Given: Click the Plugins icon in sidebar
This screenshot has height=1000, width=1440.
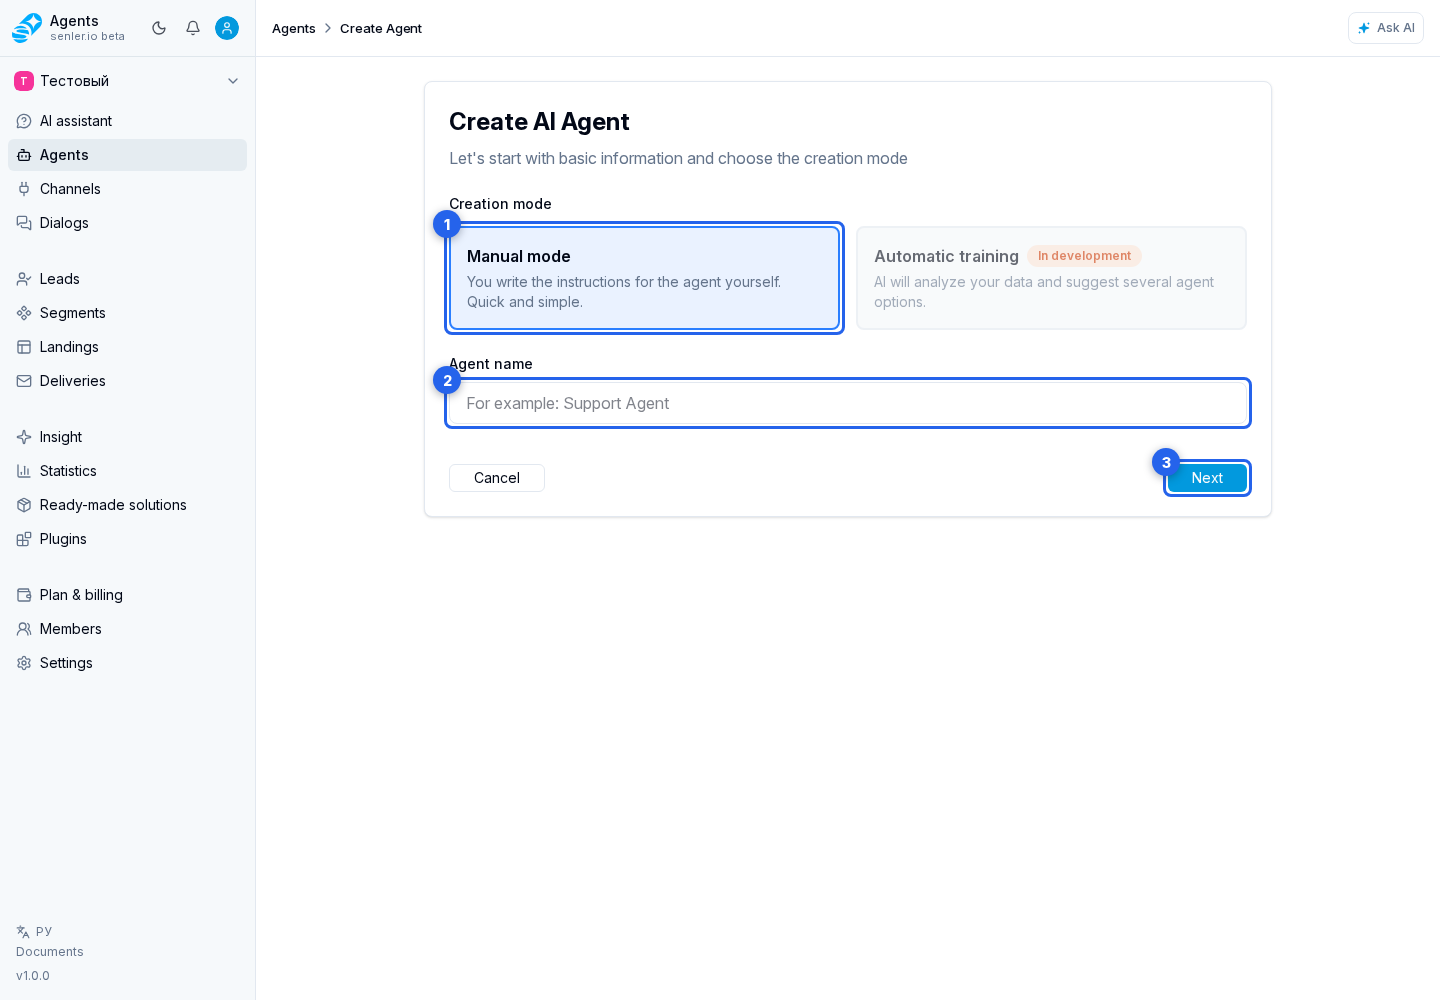Looking at the screenshot, I should pyautogui.click(x=24, y=539).
